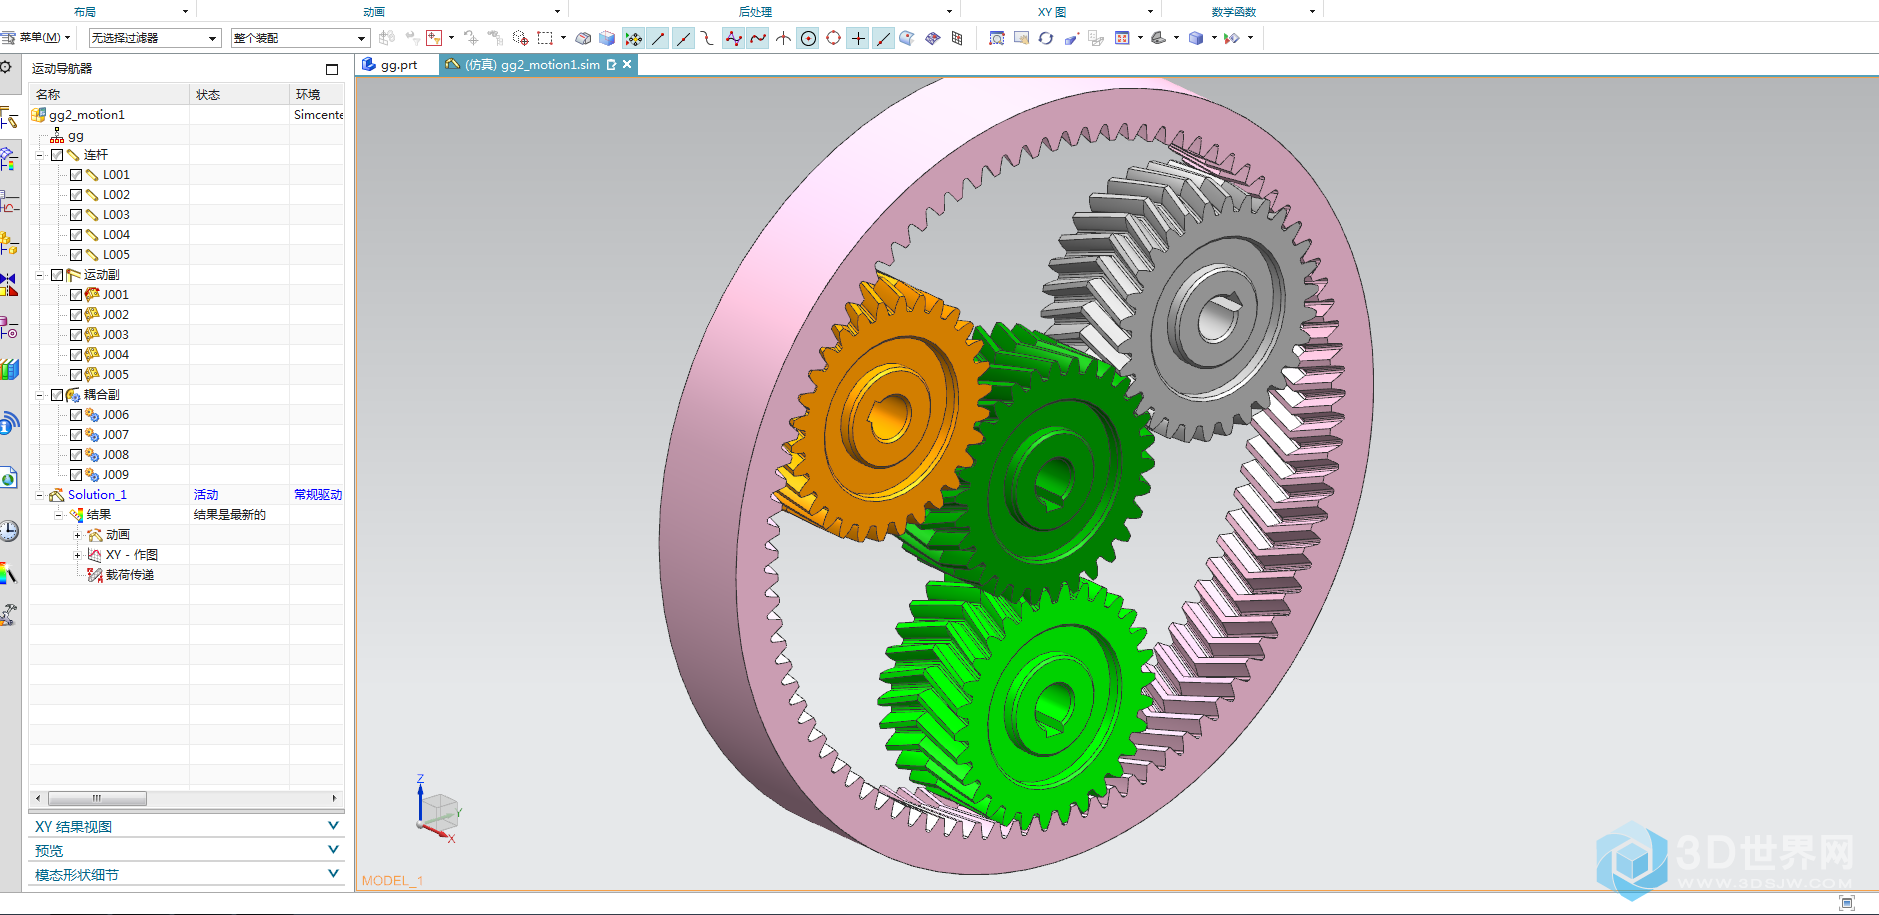Toggle Quadrant Point snap icon
Viewport: 1879px width, 915px height.
833,38
